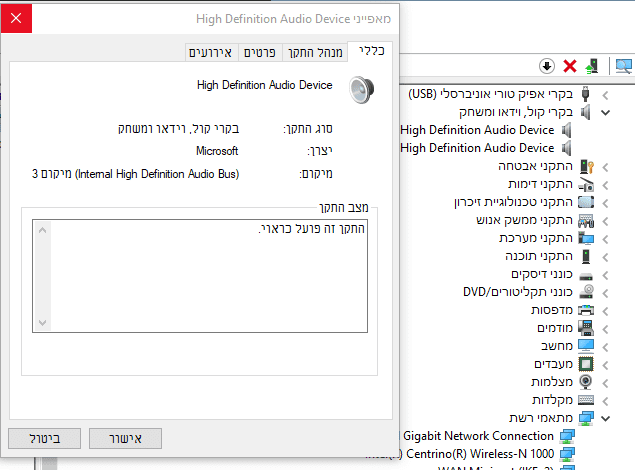Click the scan for hardware changes icon
635x470 pixels.
[x=623, y=66]
